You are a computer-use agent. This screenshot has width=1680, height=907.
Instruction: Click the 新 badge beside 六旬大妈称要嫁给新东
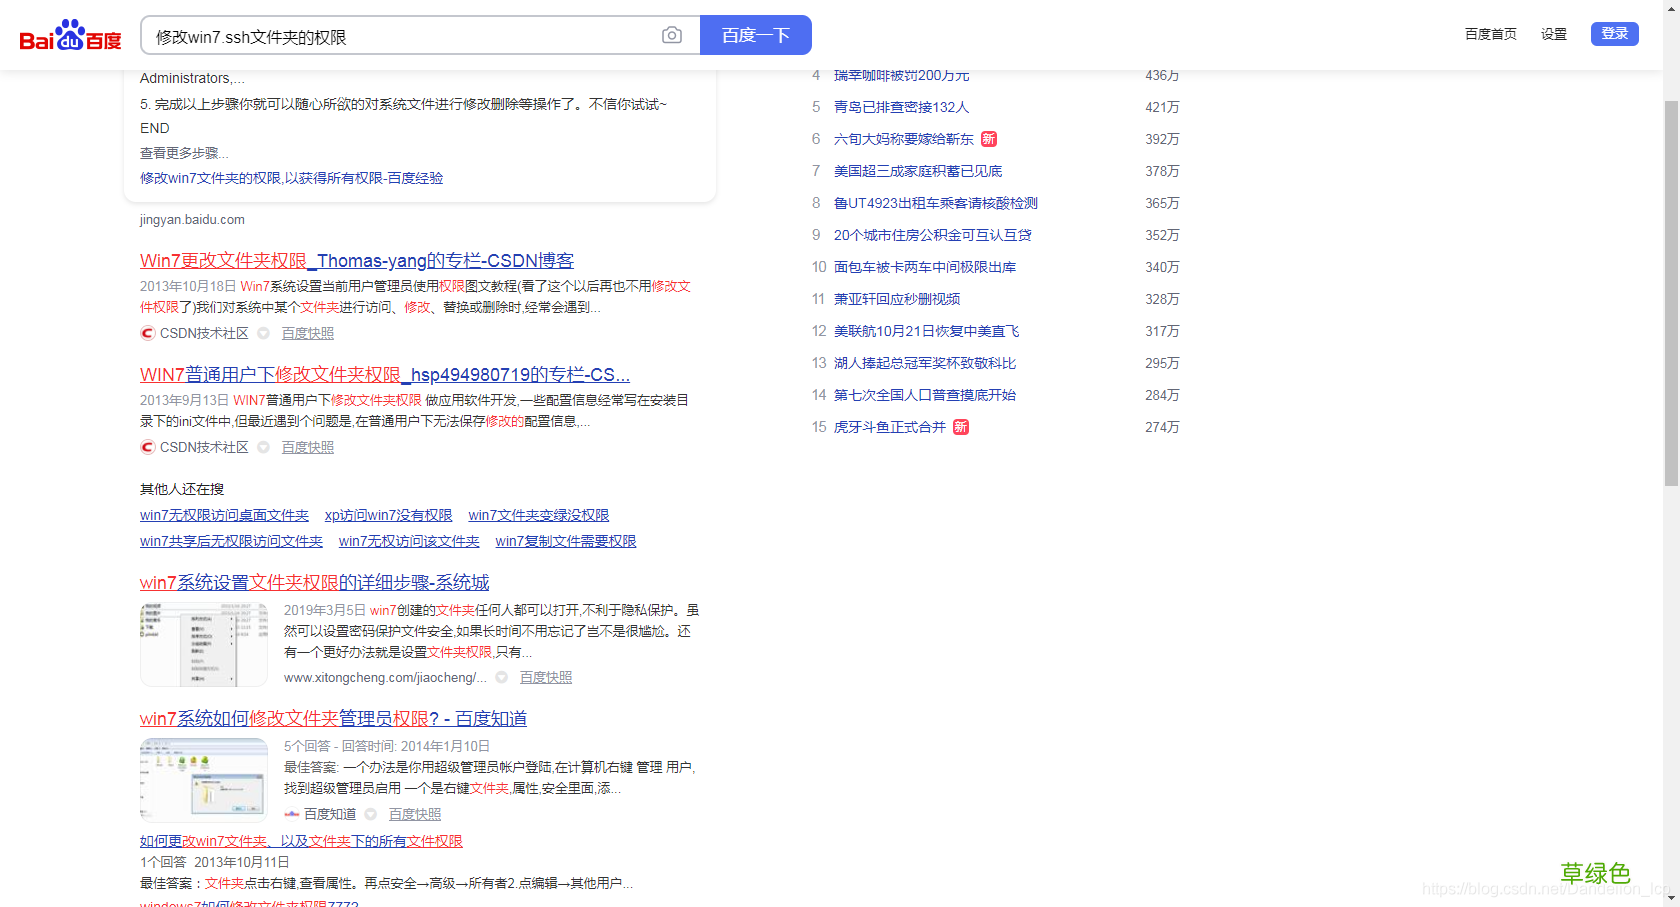click(x=988, y=139)
